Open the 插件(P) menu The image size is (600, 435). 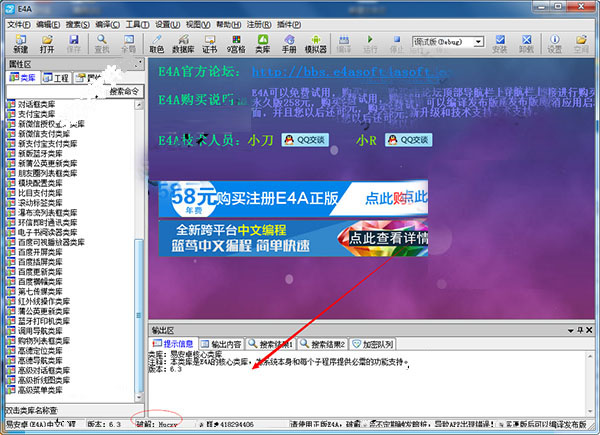coord(289,24)
